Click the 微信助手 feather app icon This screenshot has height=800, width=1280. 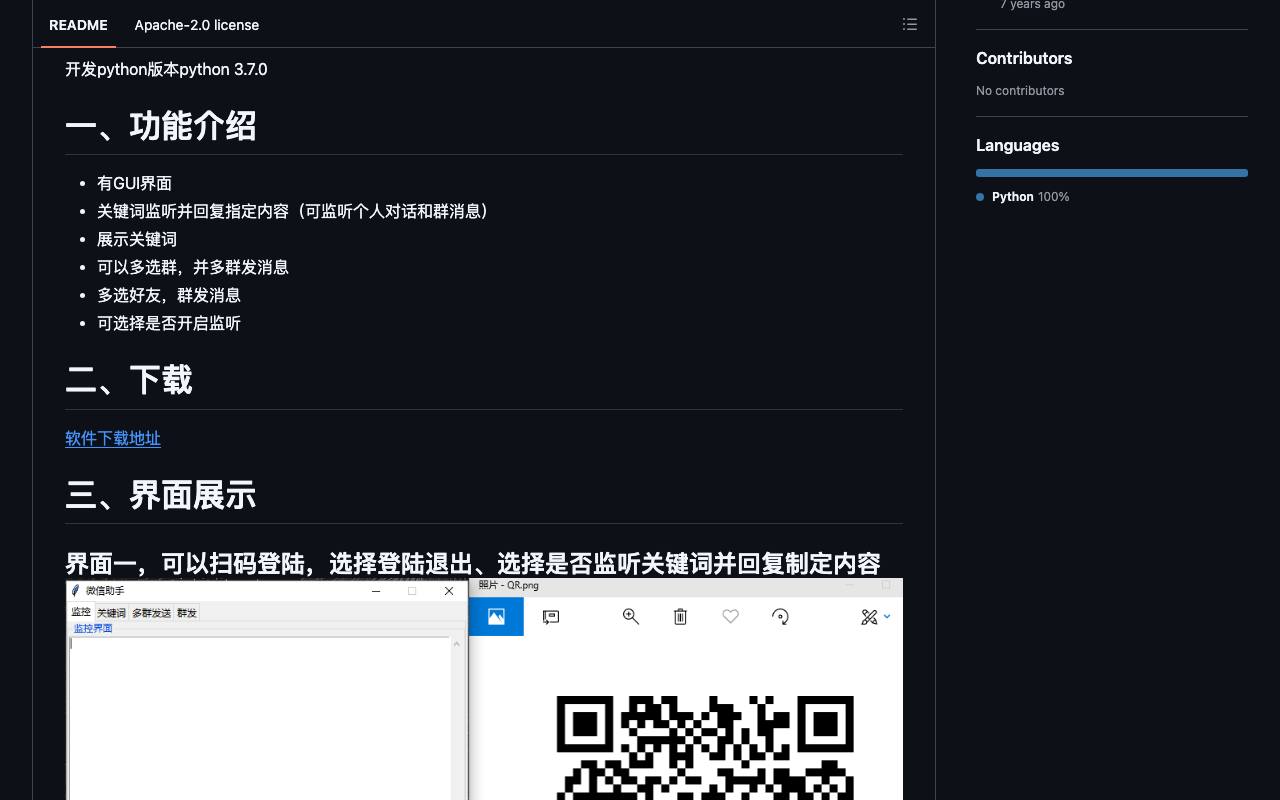pyautogui.click(x=75, y=591)
